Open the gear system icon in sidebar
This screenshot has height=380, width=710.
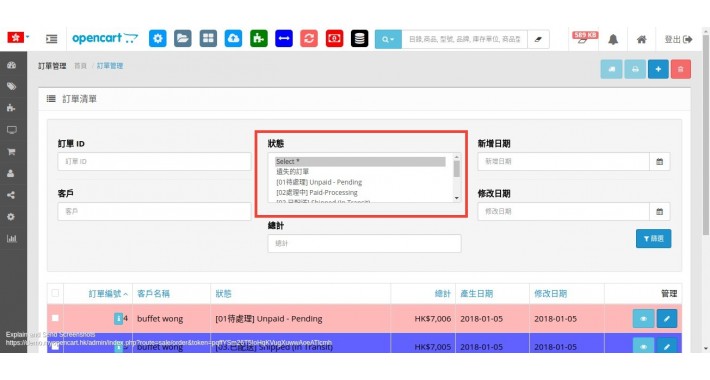[11, 217]
